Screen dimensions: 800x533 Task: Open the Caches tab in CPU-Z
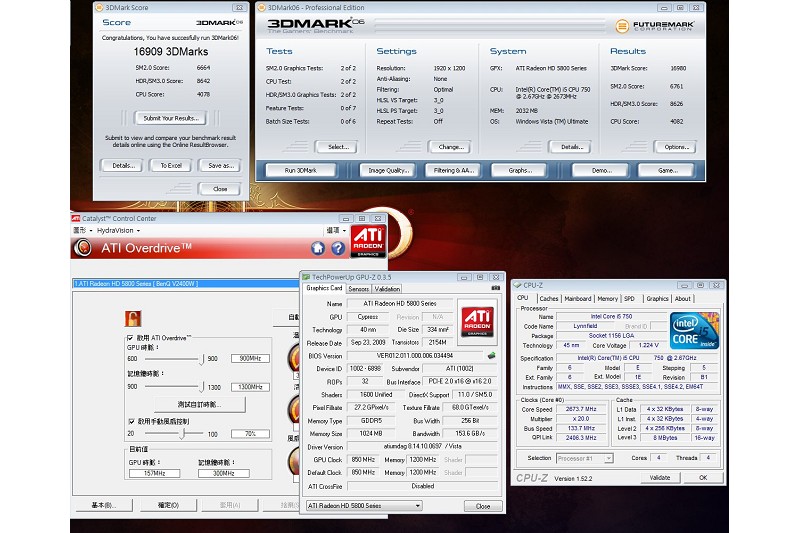point(548,299)
